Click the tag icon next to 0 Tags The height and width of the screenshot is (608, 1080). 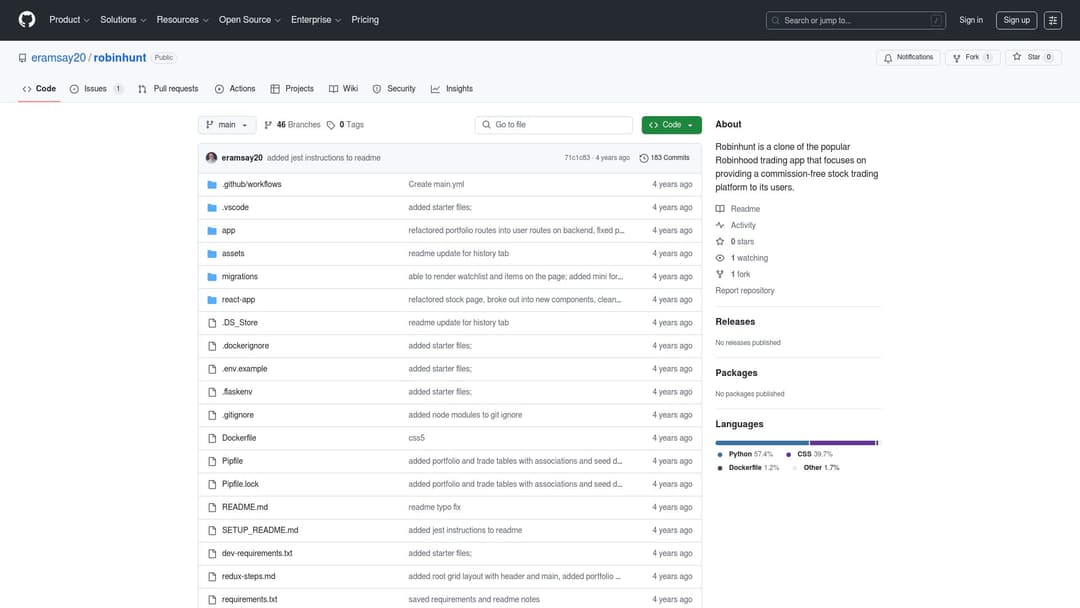(x=331, y=125)
